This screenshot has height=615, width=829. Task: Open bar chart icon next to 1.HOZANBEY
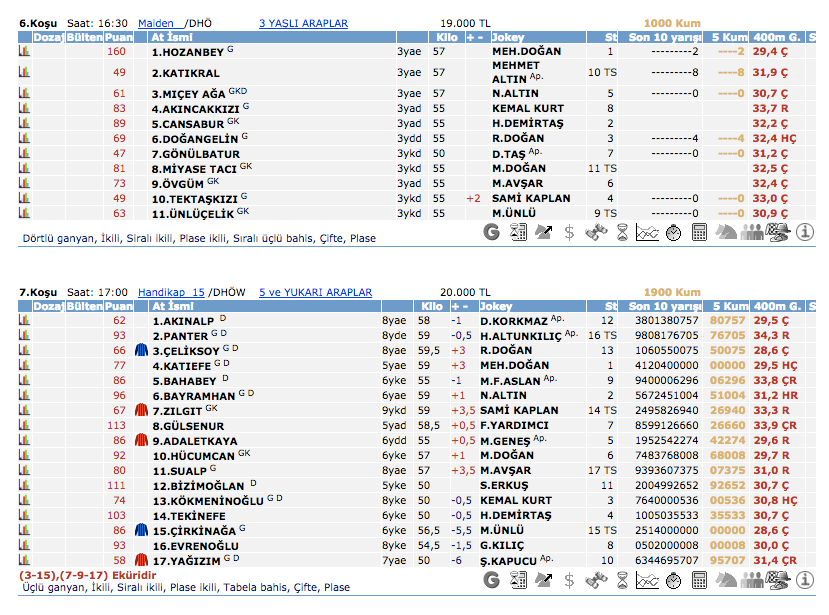coord(26,51)
